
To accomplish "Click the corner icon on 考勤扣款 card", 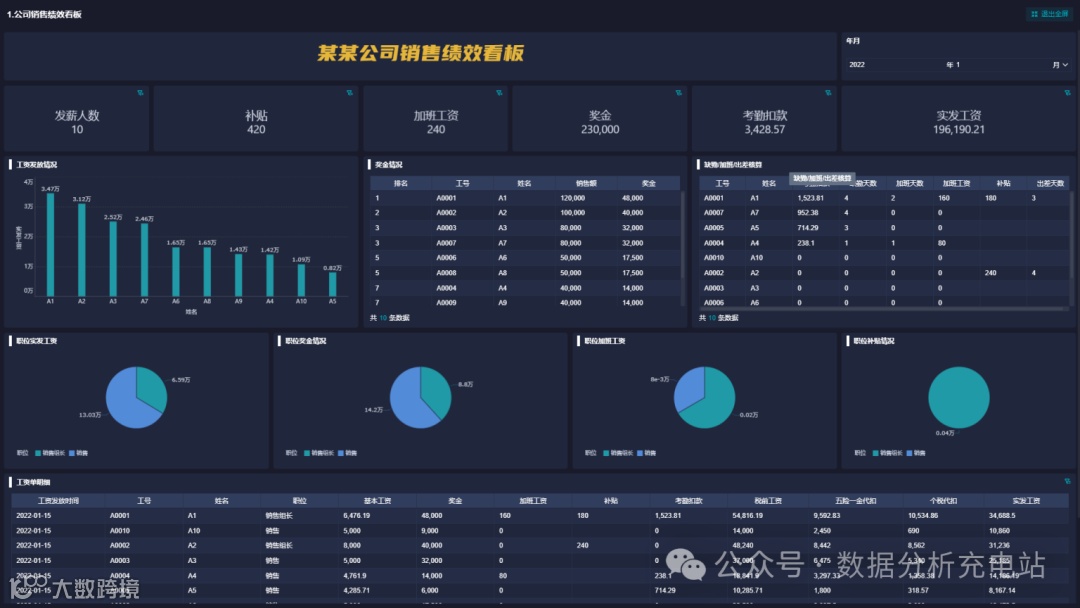I will 828,93.
